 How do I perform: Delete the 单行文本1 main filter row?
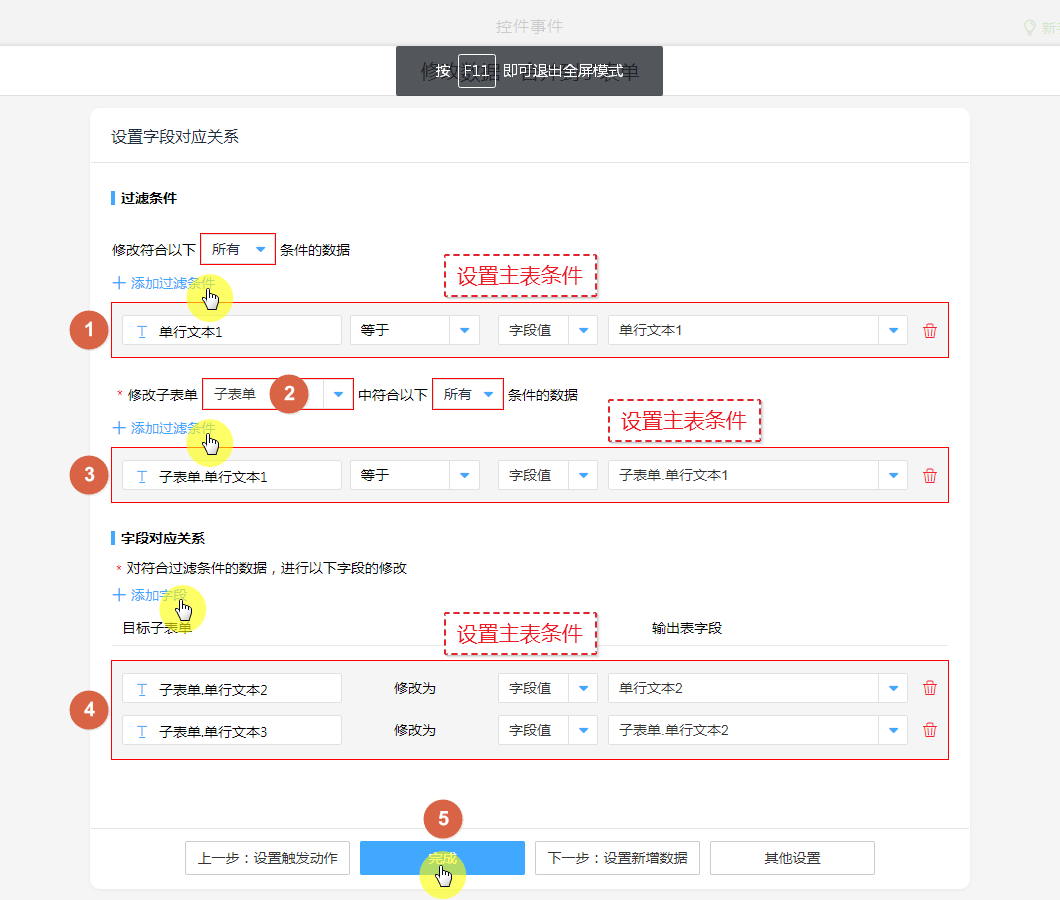930,331
